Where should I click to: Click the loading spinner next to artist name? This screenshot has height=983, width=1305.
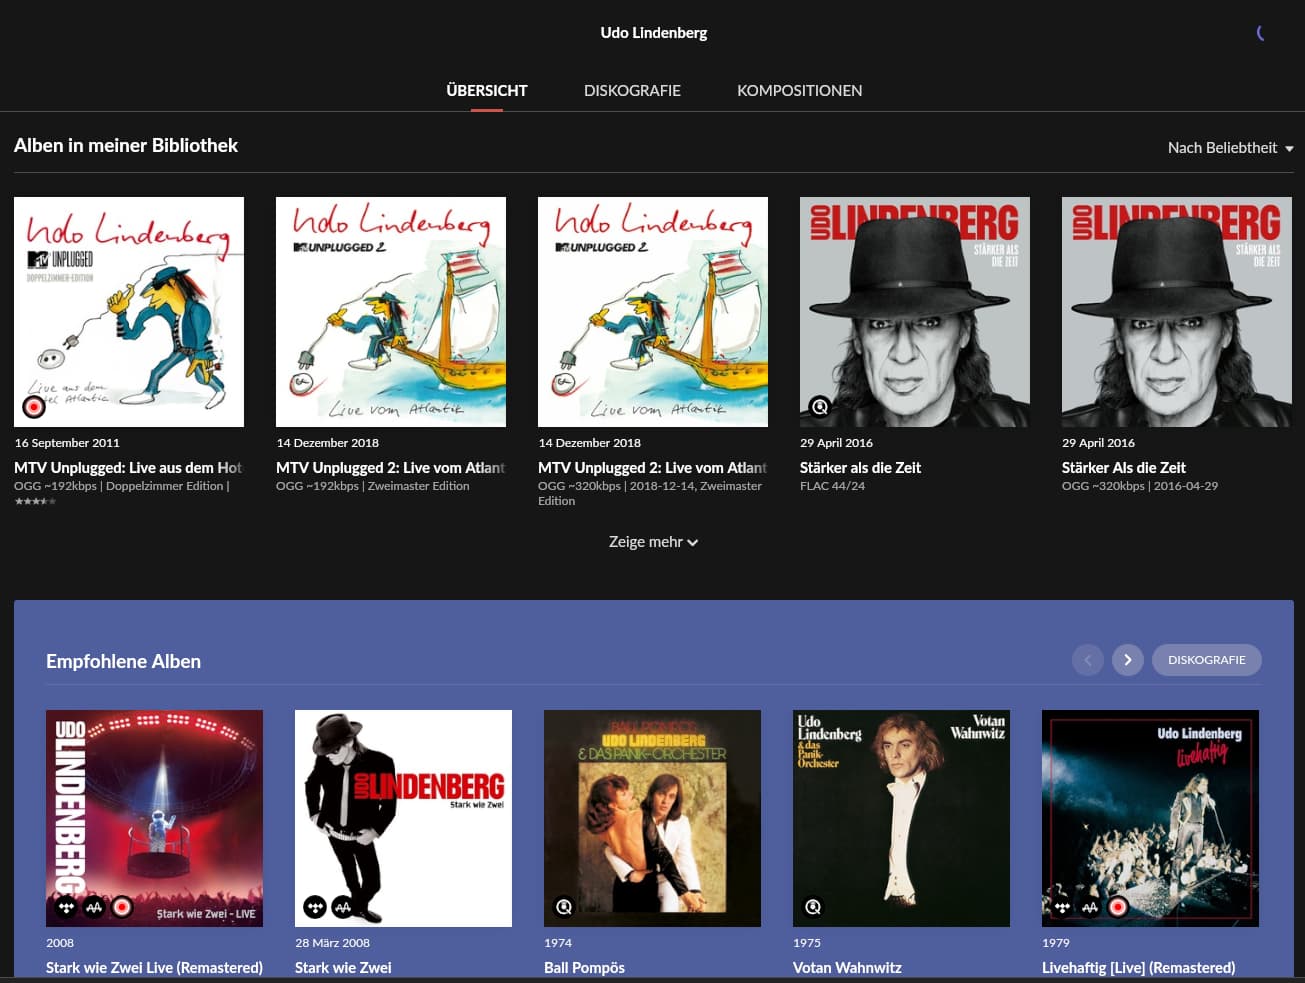tap(1260, 33)
